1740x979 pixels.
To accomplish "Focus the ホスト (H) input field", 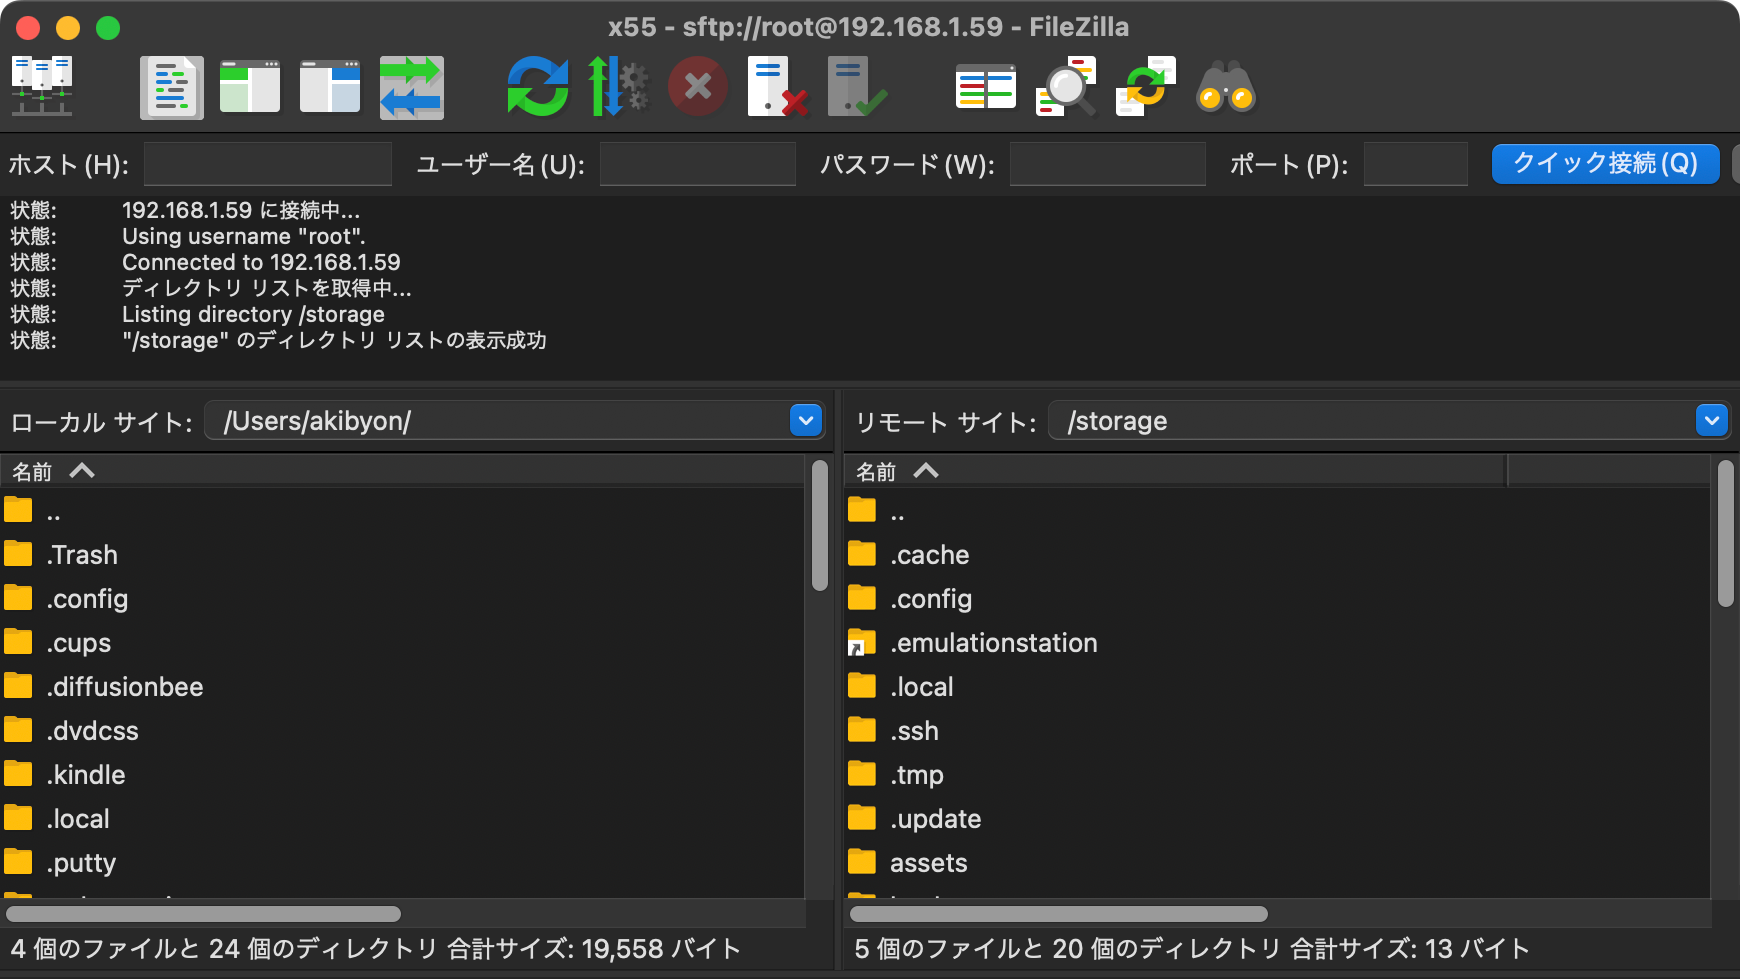I will point(267,164).
